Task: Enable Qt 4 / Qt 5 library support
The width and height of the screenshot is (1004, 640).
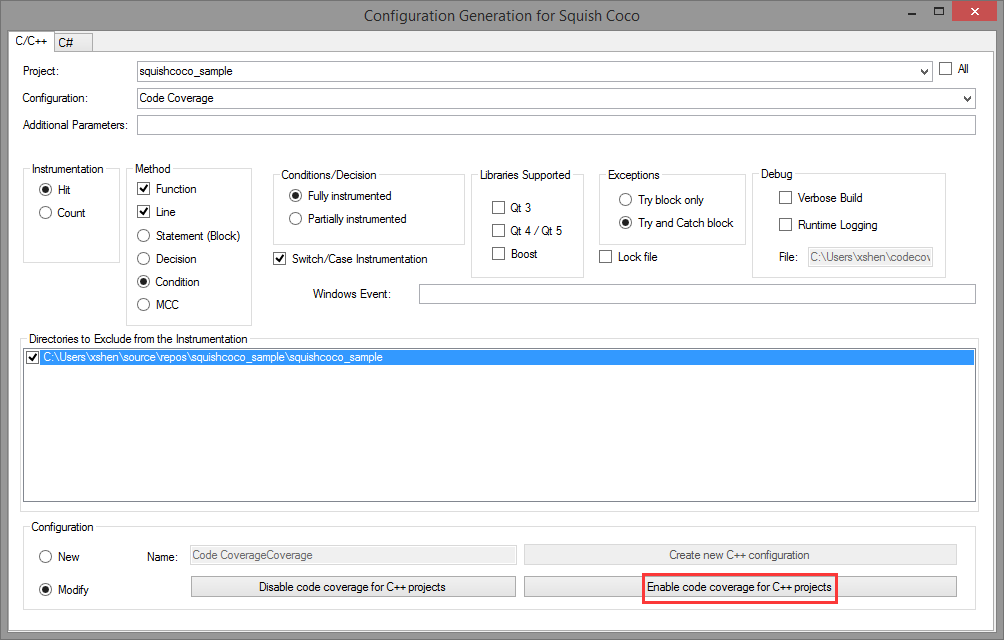Action: click(x=498, y=231)
